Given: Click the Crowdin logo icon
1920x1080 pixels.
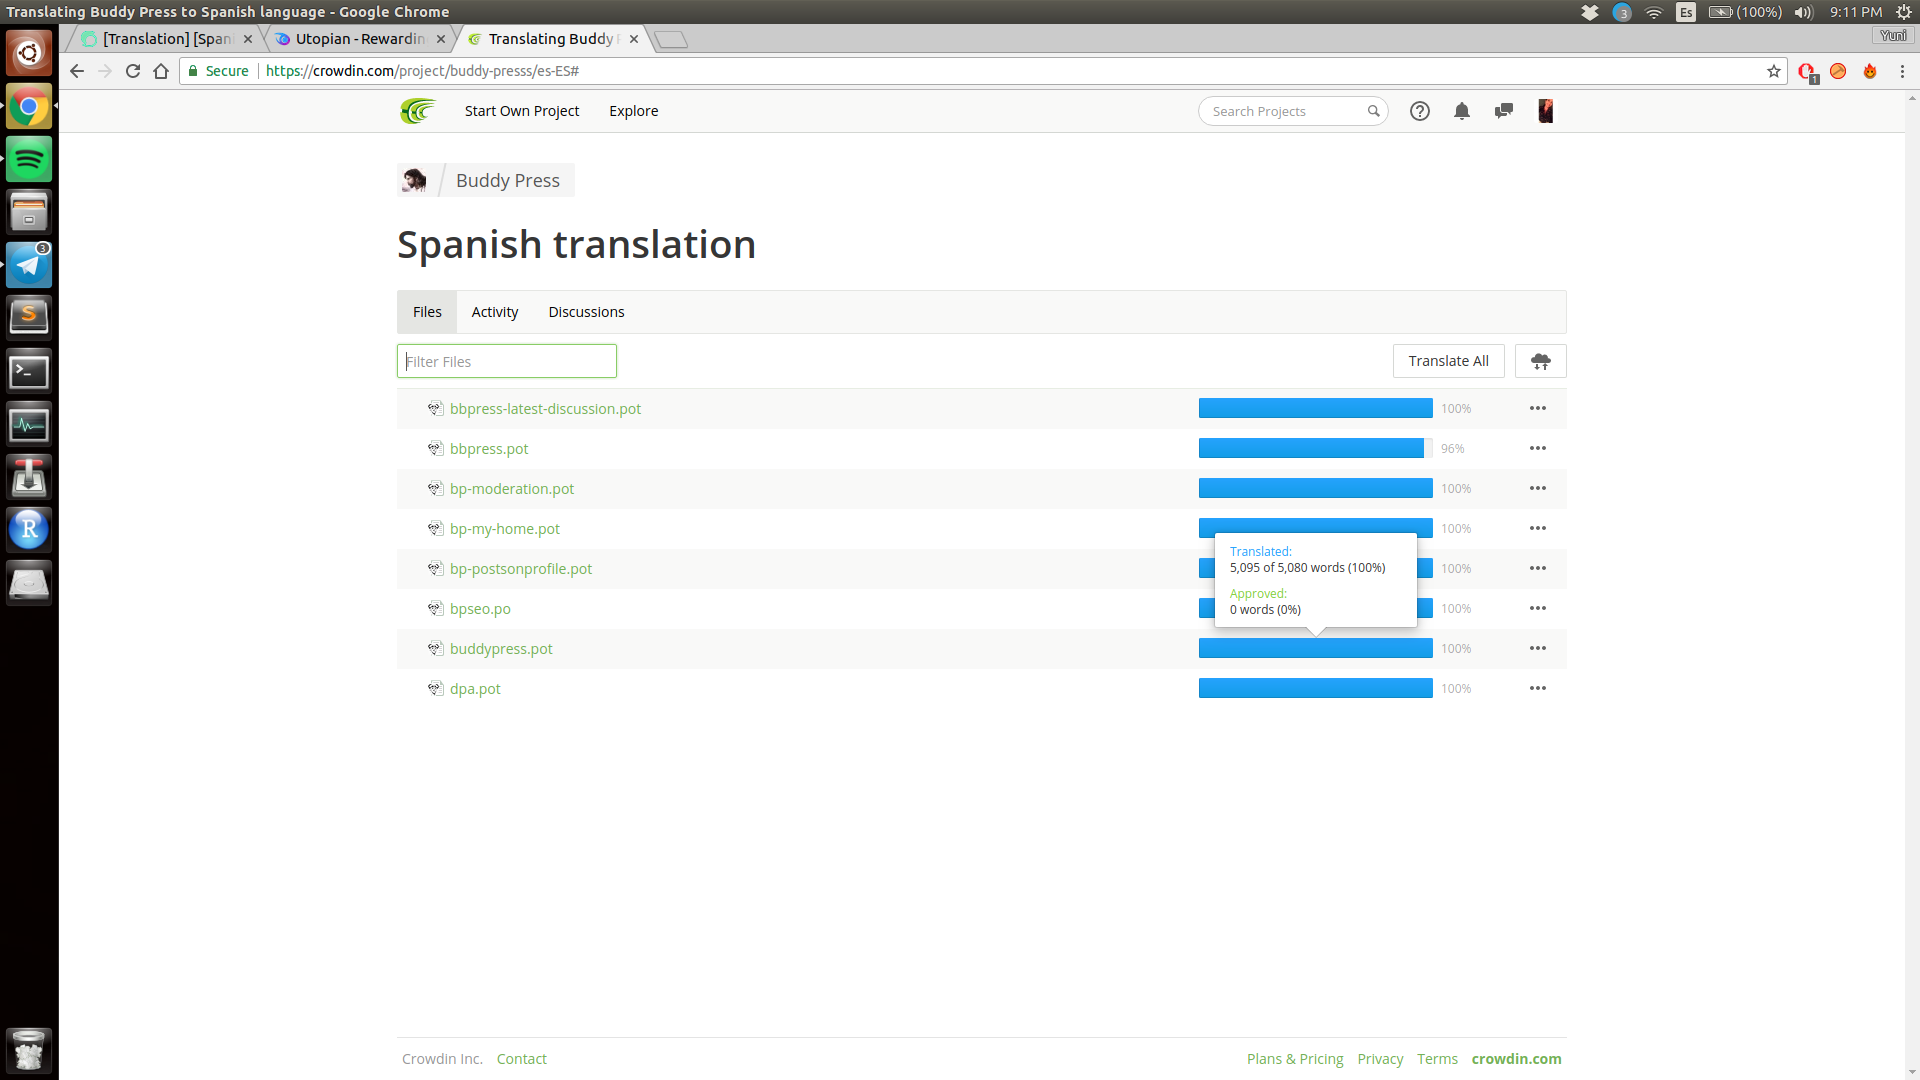Looking at the screenshot, I should (x=417, y=111).
